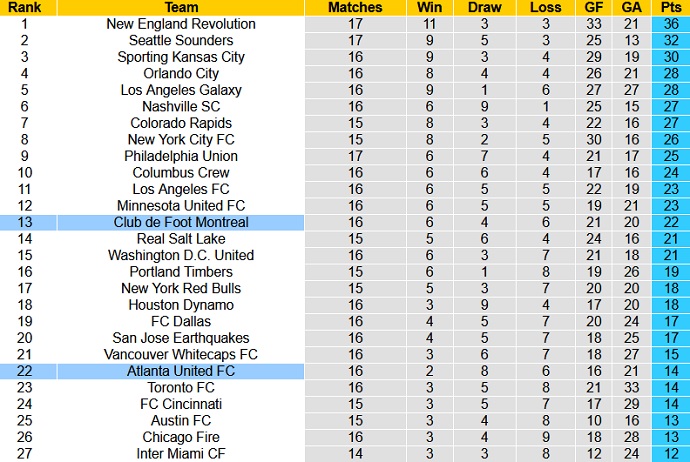Viewport: 690px width, 462px height.
Task: Select the Seattle Sounders team name
Action: (181, 41)
